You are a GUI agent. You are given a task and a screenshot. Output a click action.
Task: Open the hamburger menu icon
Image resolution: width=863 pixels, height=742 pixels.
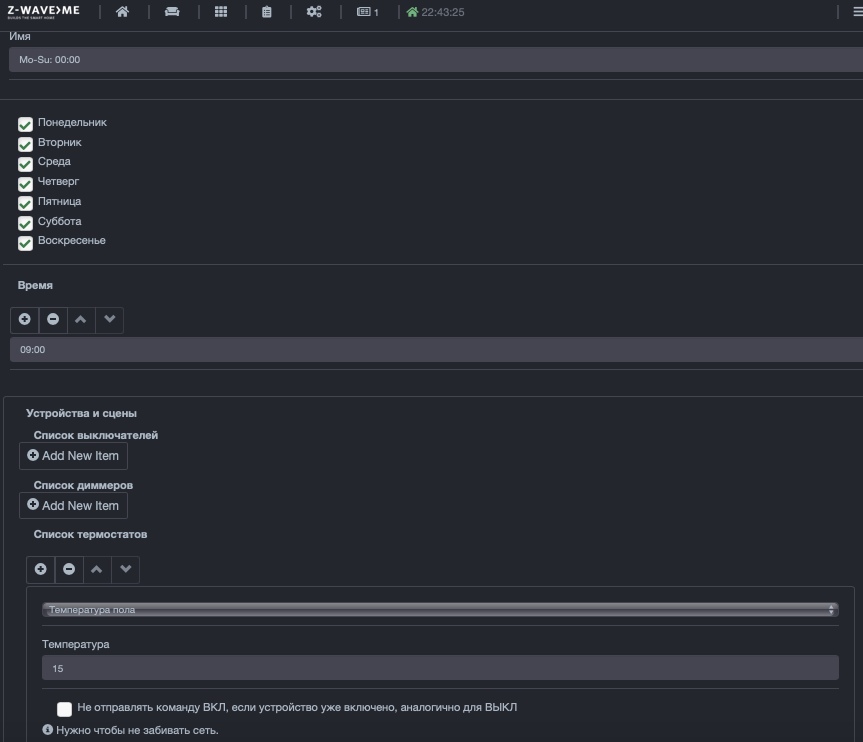pyautogui.click(x=857, y=12)
